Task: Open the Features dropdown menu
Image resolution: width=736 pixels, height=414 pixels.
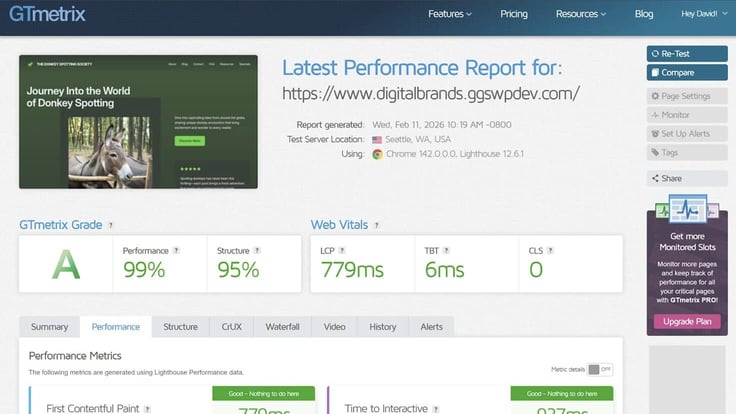Action: click(450, 14)
